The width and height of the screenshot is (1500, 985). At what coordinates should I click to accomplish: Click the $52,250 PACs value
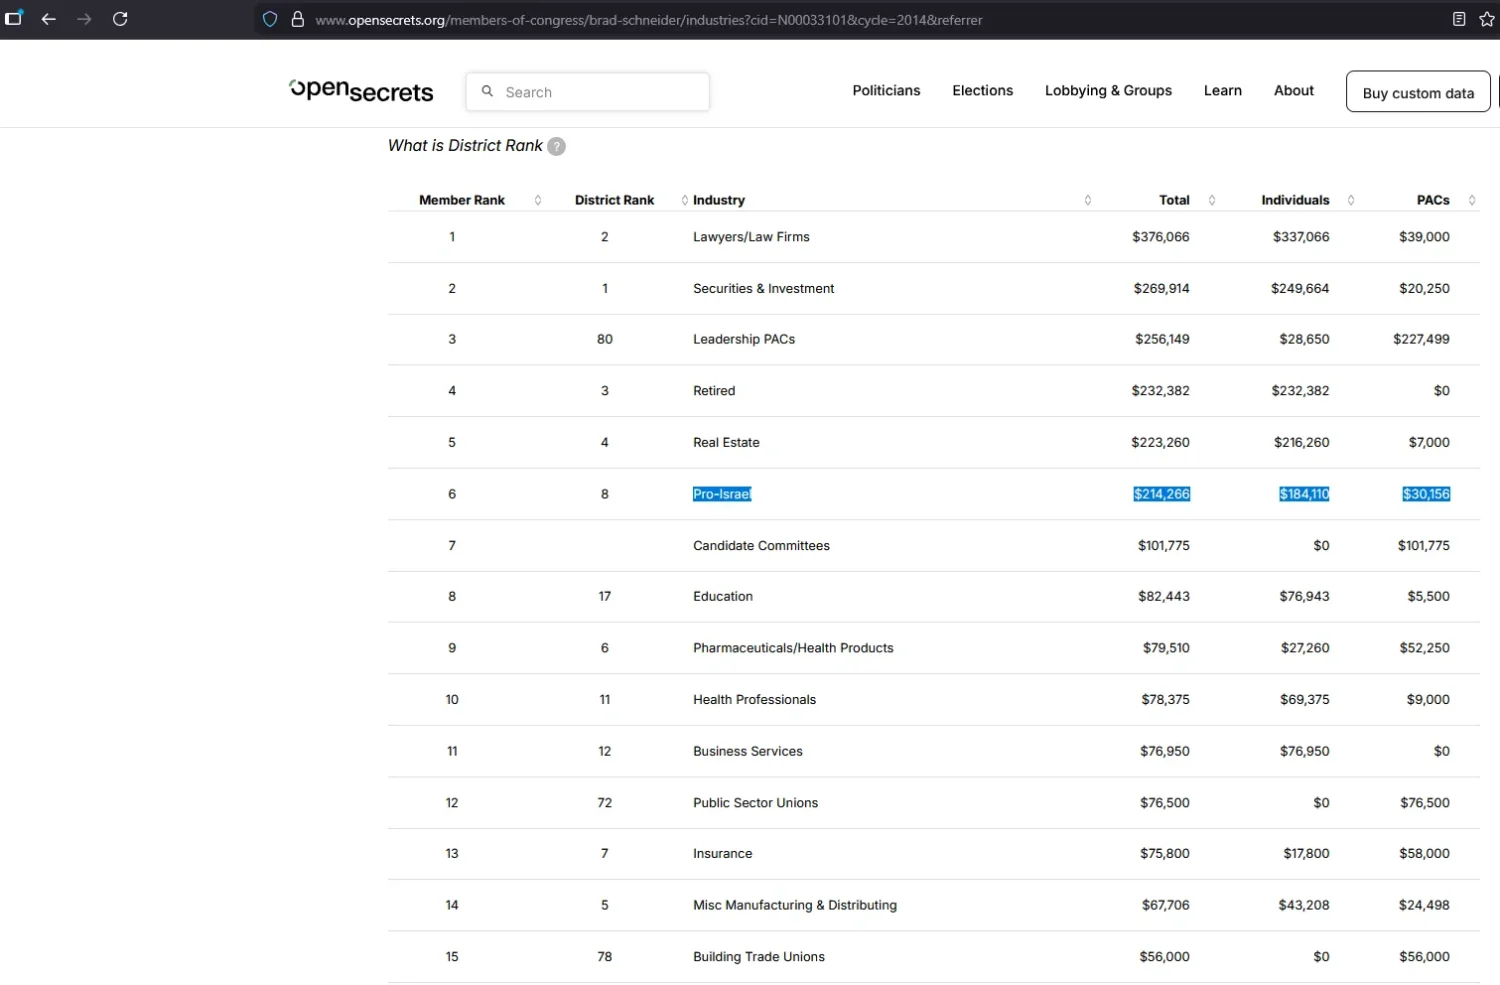pos(1425,648)
